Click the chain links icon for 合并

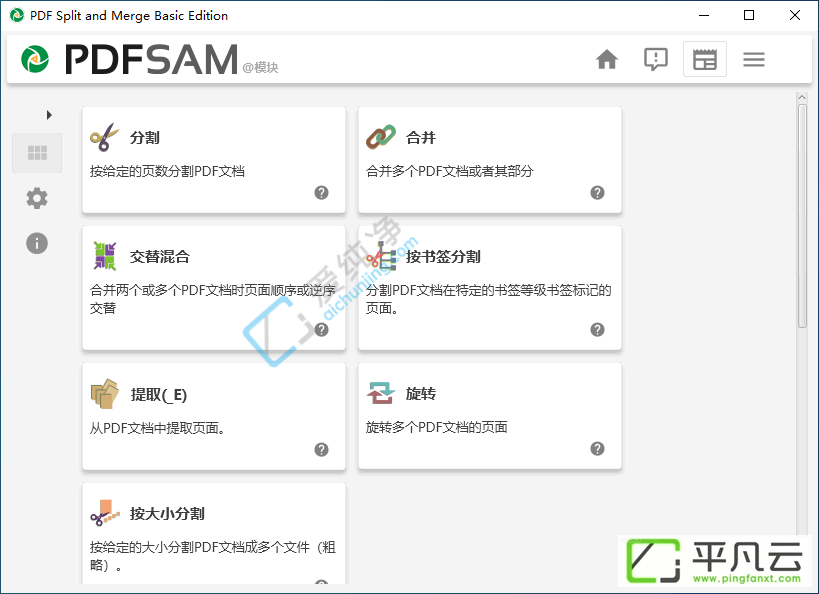[380, 137]
